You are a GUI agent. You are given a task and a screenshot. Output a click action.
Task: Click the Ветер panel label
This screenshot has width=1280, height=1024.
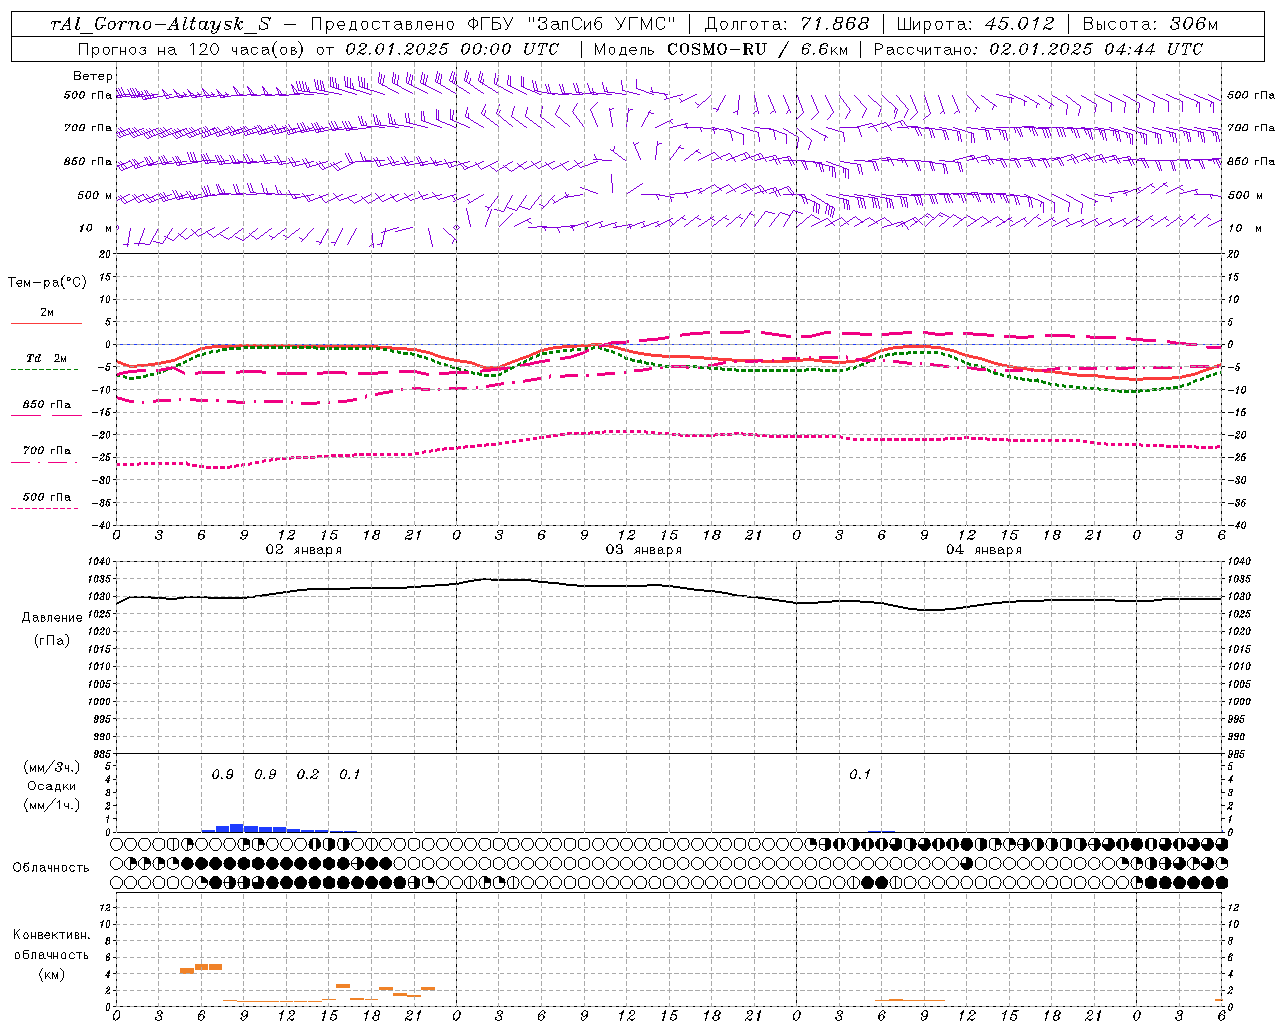click(93, 76)
